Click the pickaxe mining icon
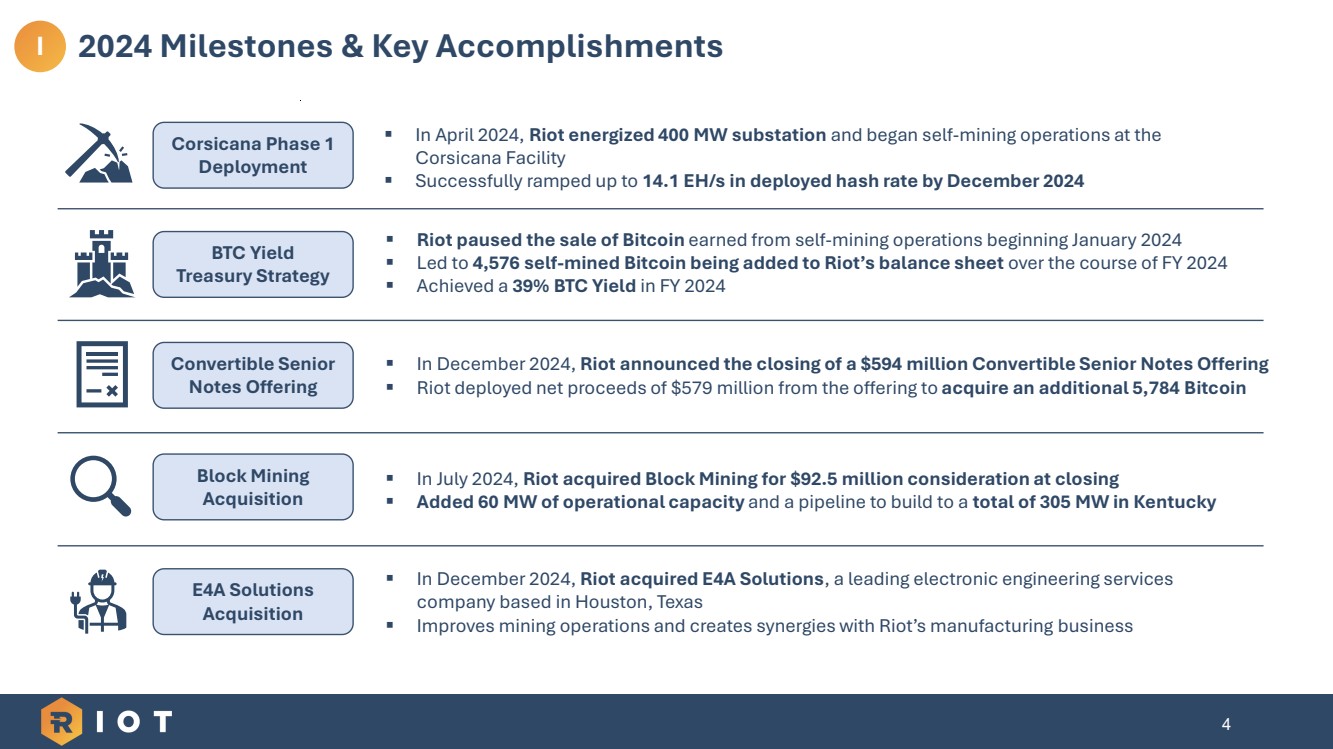This screenshot has height=749, width=1333. point(99,154)
